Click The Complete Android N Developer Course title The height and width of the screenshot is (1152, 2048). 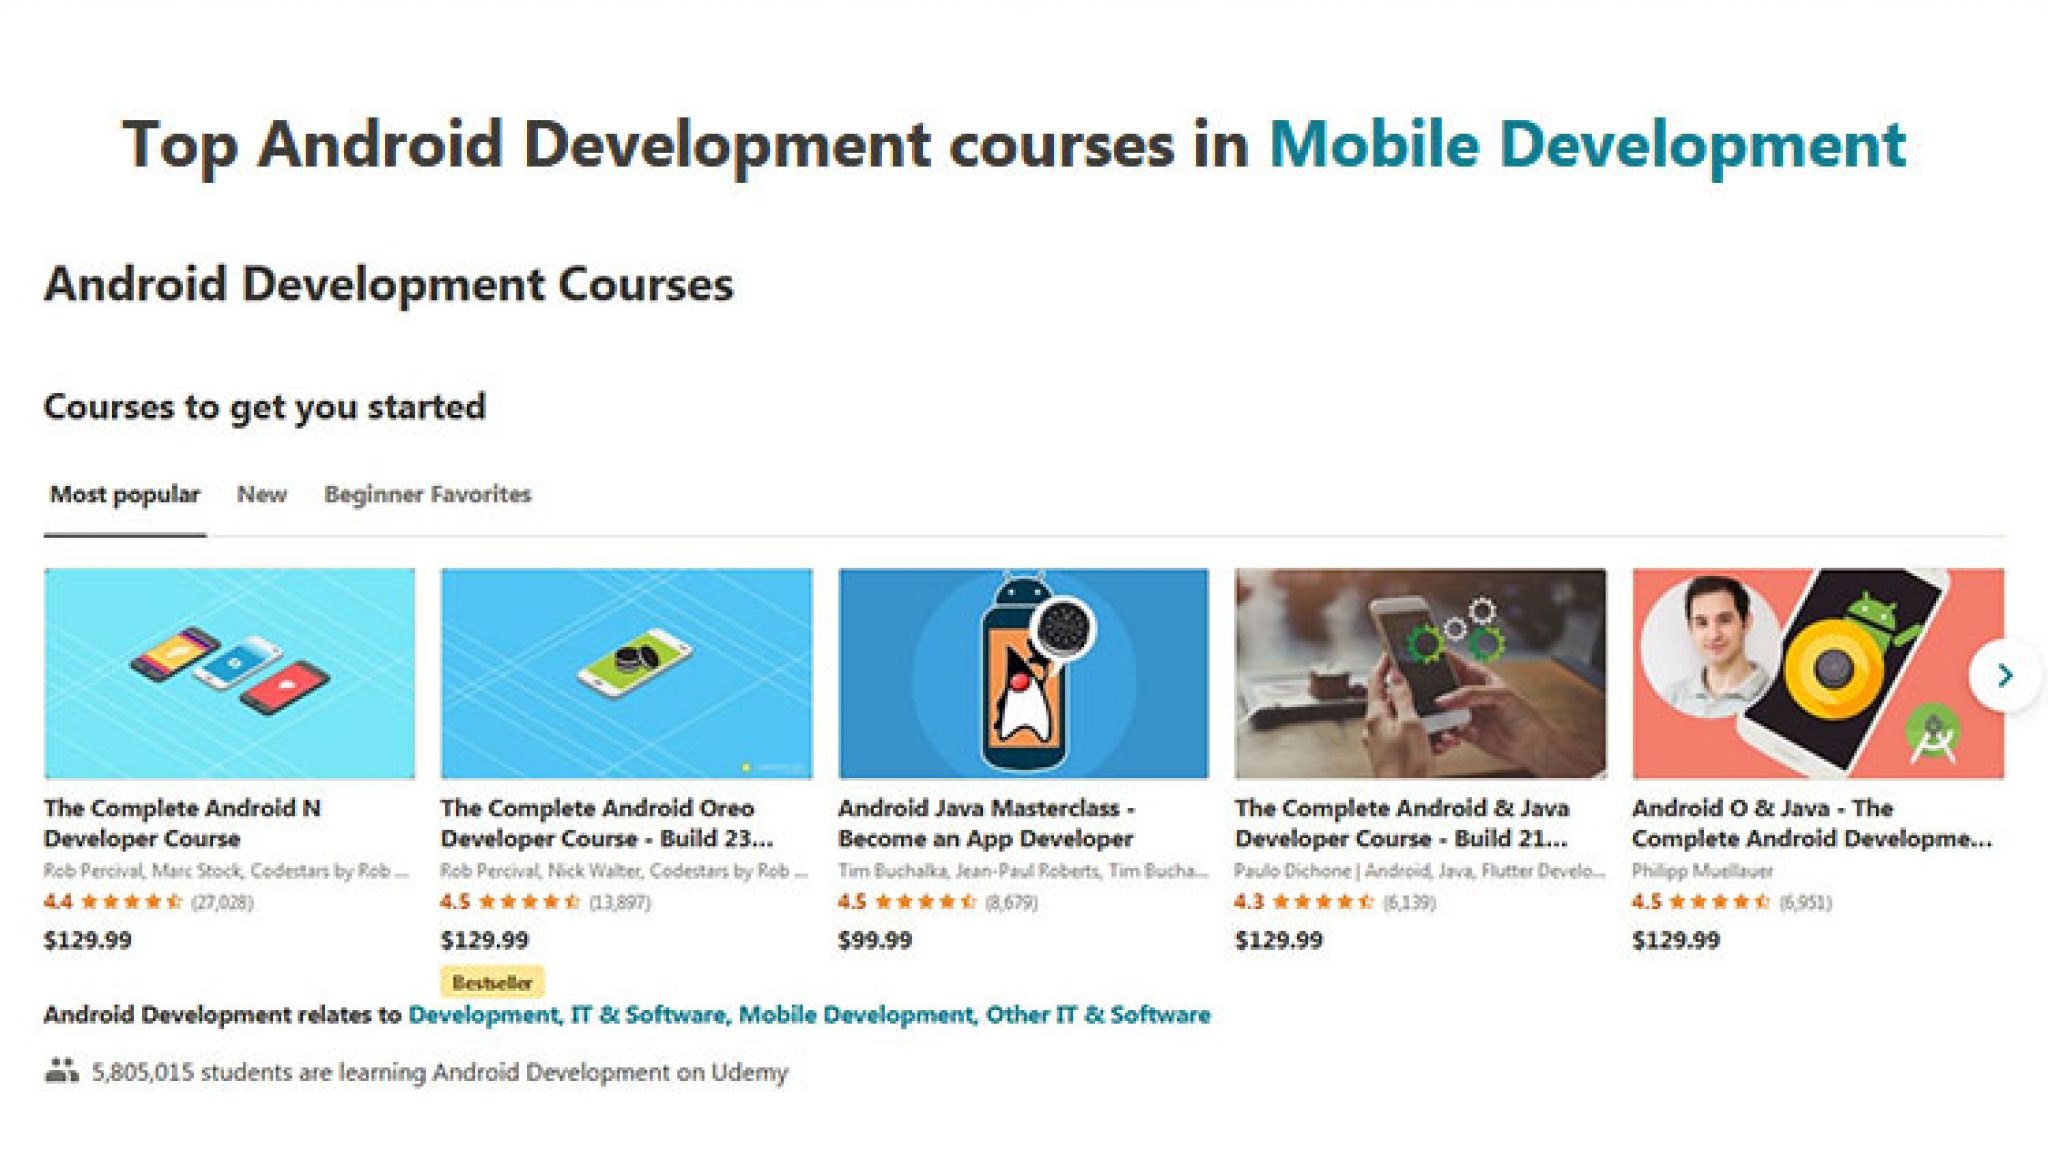183,823
